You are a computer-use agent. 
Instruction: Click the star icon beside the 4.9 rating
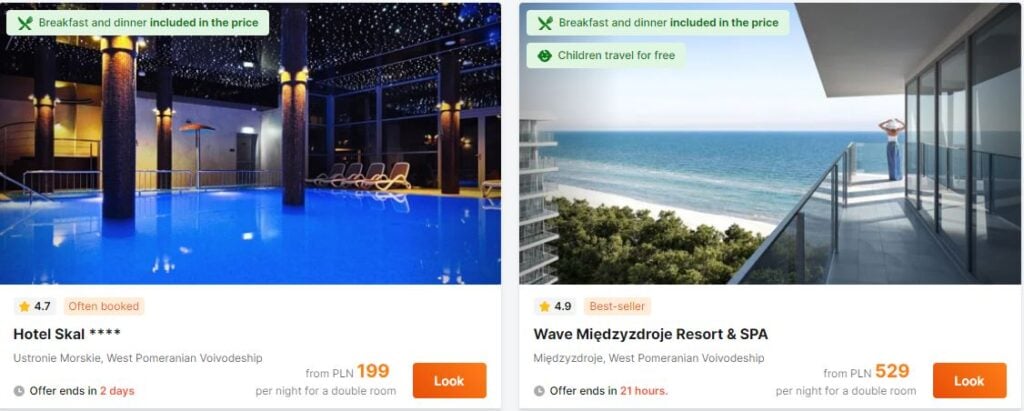pyautogui.click(x=545, y=306)
